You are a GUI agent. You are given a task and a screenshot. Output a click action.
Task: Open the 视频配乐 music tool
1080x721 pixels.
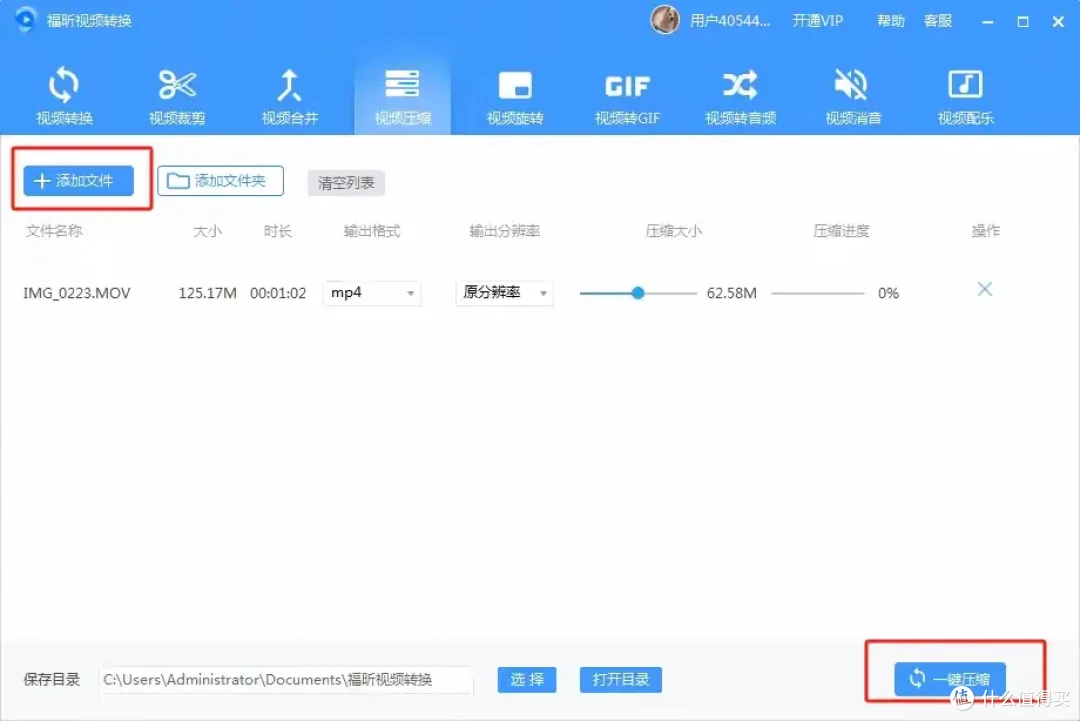[965, 96]
